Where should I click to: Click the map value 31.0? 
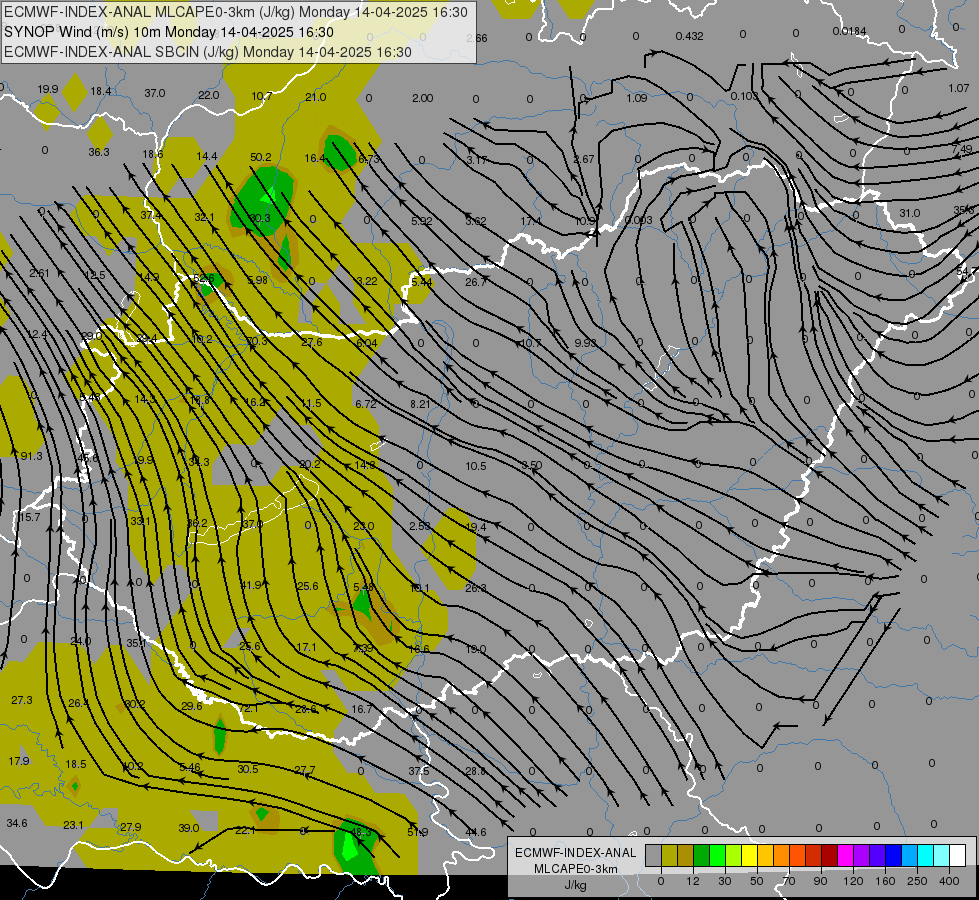click(909, 213)
